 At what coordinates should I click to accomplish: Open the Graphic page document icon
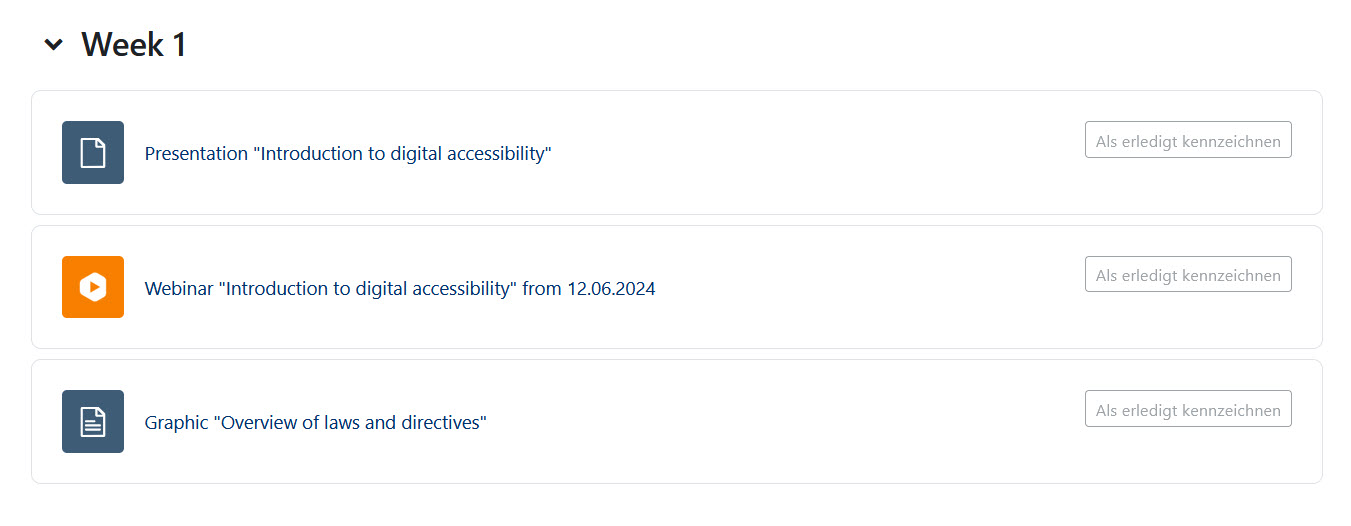click(93, 421)
